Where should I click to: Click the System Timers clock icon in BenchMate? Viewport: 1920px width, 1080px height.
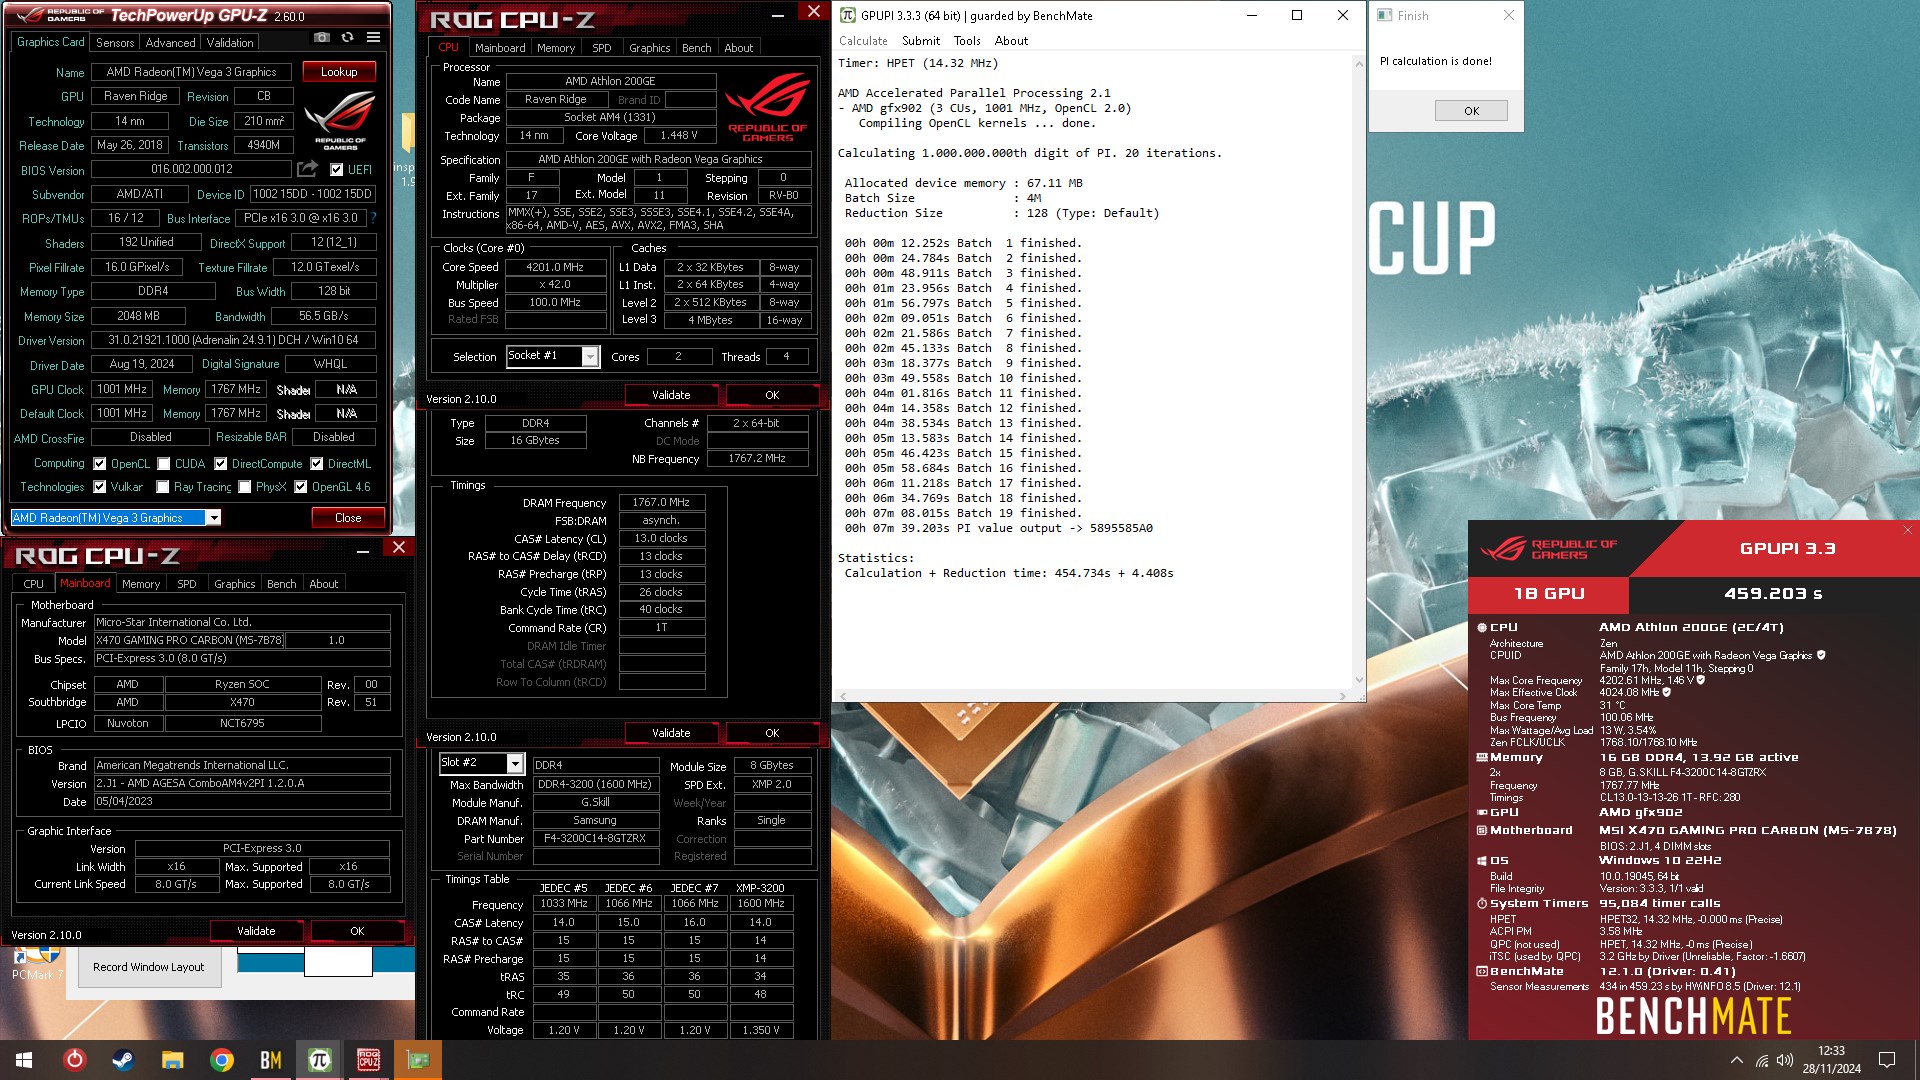click(1481, 903)
